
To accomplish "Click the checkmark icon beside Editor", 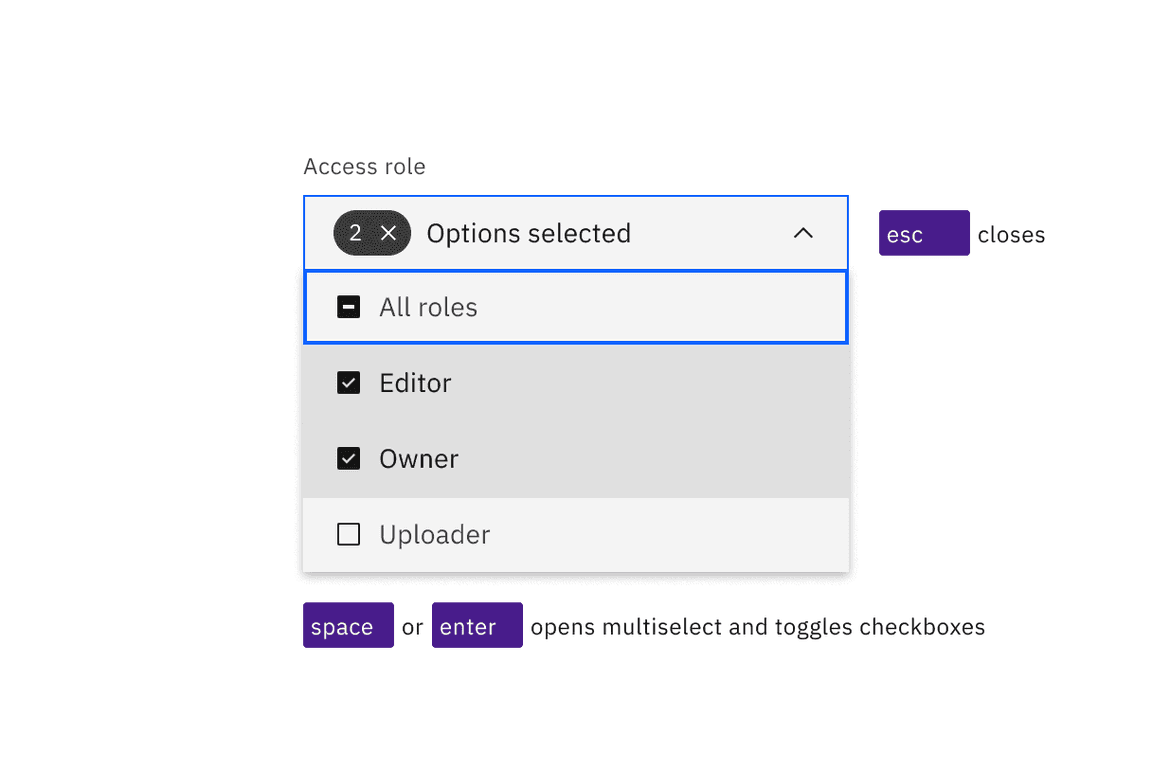I will pyautogui.click(x=348, y=382).
